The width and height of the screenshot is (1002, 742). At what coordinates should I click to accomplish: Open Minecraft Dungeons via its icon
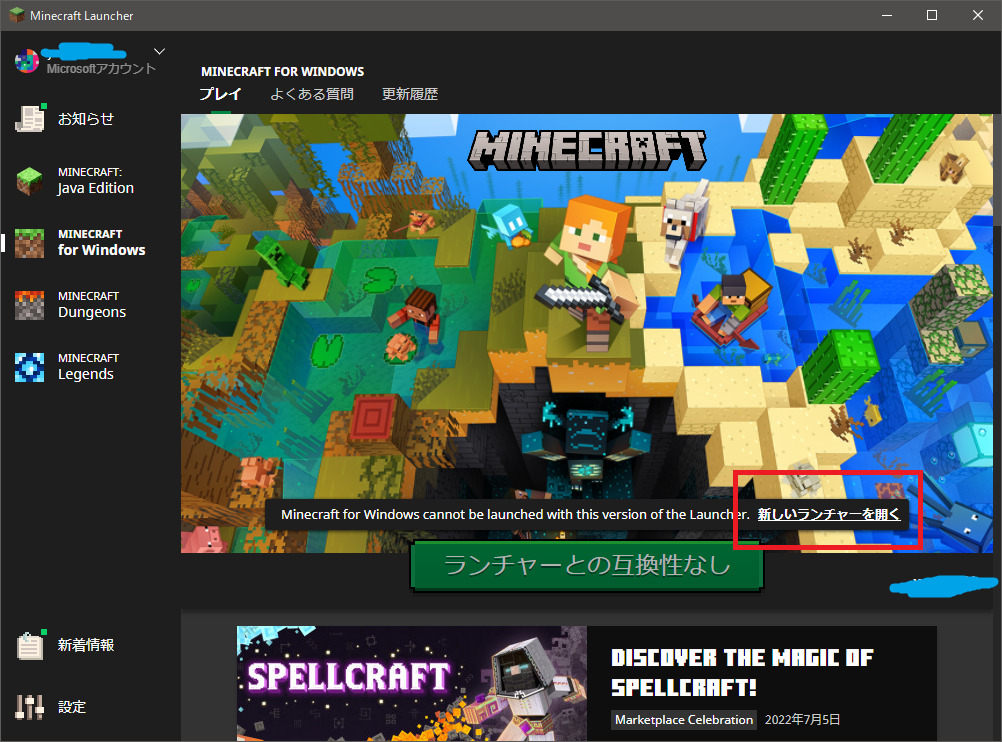[30, 305]
